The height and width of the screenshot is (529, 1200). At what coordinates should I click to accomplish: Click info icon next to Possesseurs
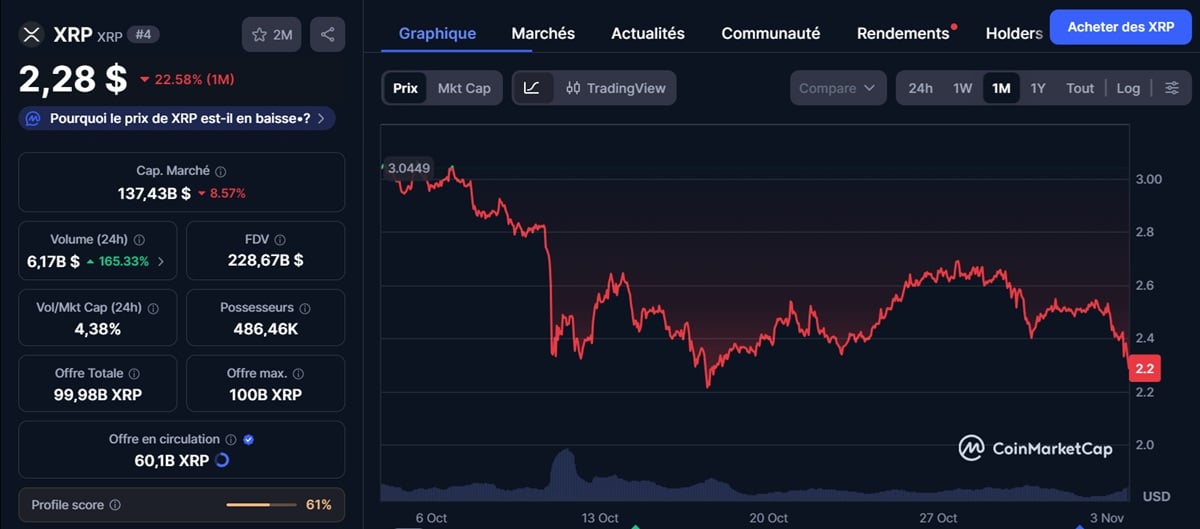point(305,308)
